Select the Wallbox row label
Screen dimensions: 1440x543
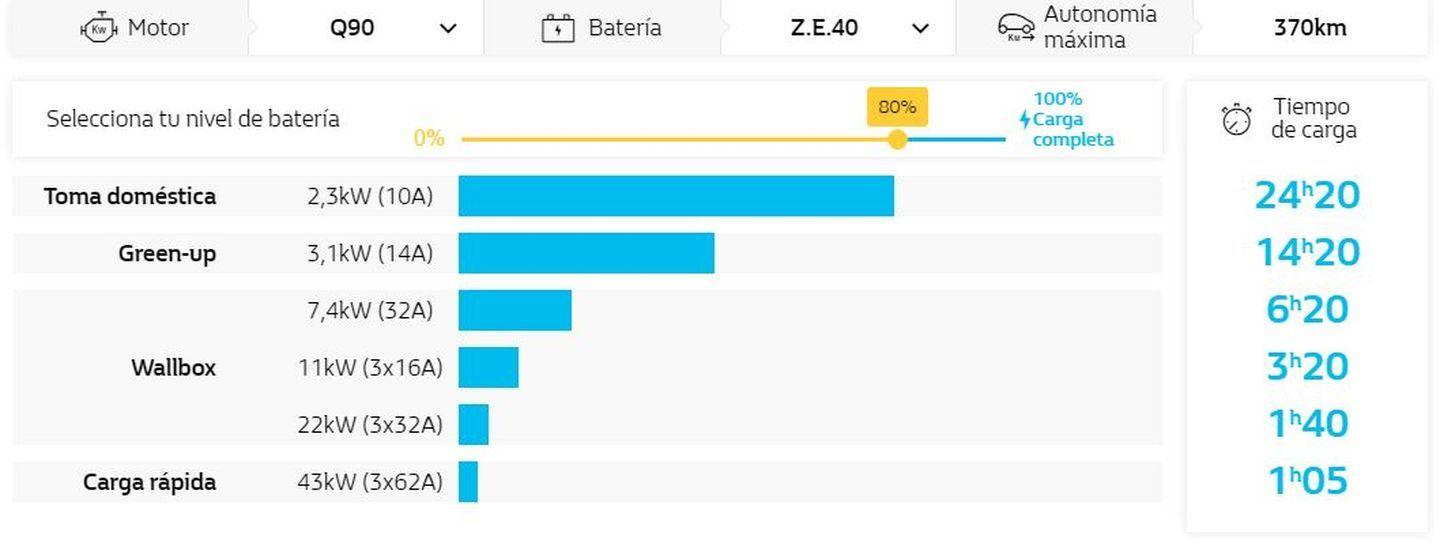pos(173,367)
